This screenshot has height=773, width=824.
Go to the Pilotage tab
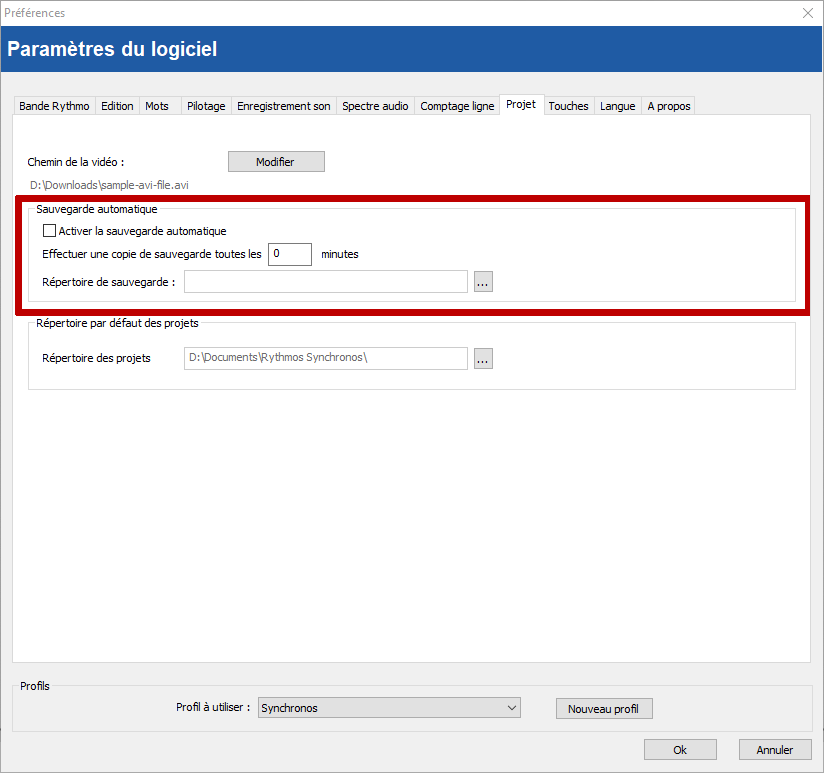pyautogui.click(x=206, y=106)
